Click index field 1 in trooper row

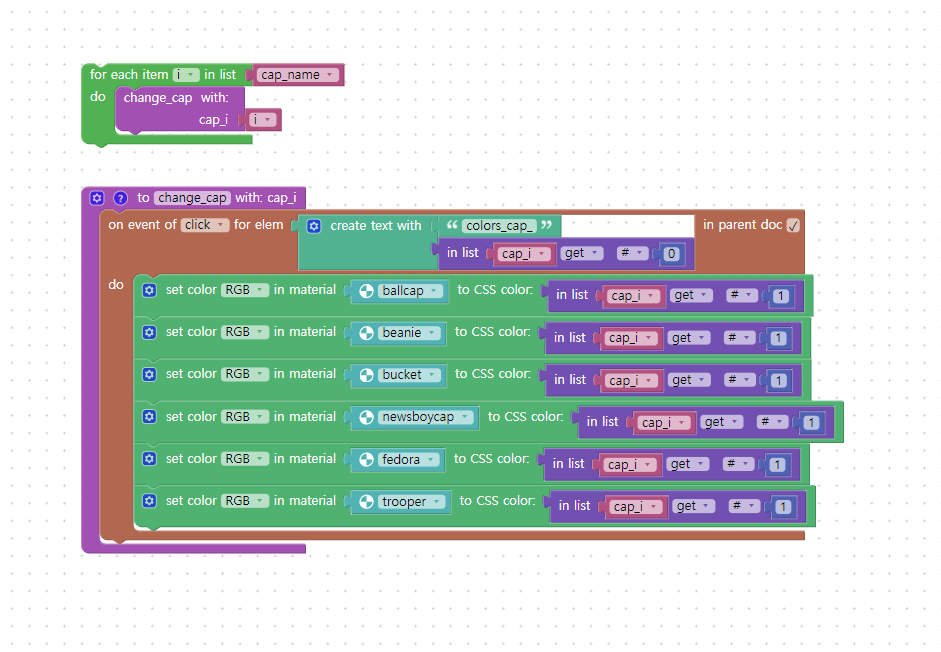[x=783, y=507]
